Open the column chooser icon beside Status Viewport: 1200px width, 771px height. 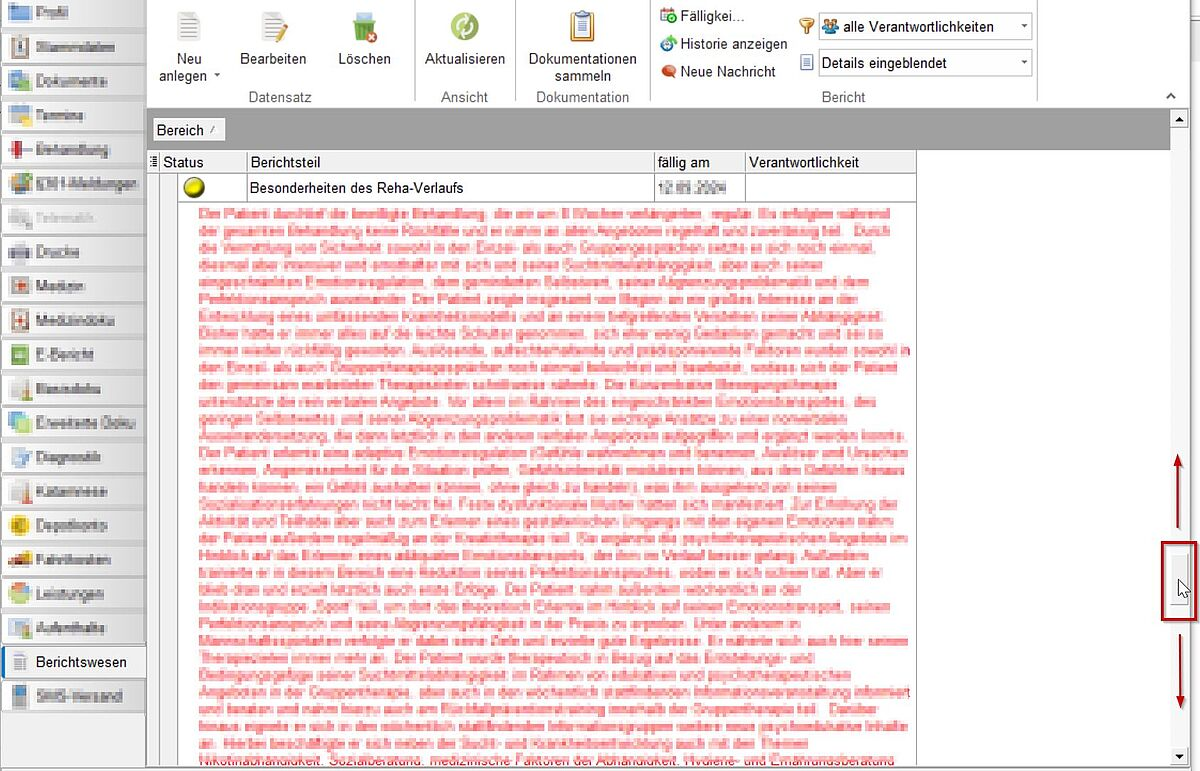[153, 162]
